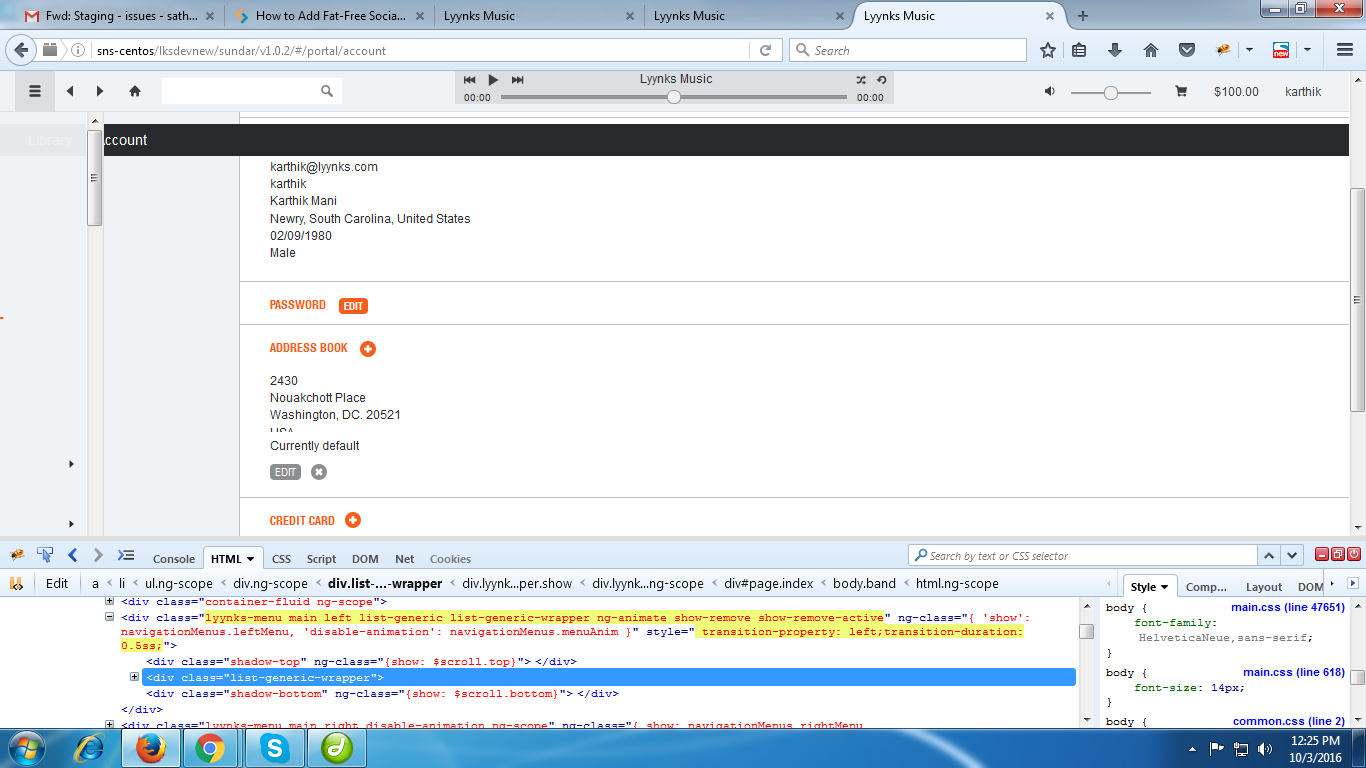1366x768 pixels.
Task: Click the EDIT button next to PASSWORD
Action: point(353,306)
